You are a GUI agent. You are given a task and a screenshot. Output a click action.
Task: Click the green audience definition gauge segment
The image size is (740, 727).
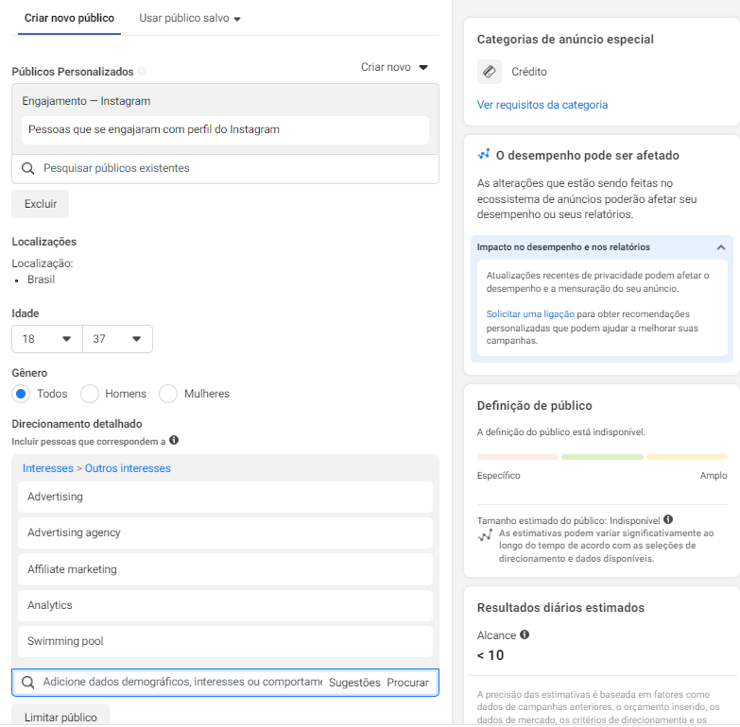(x=602, y=457)
